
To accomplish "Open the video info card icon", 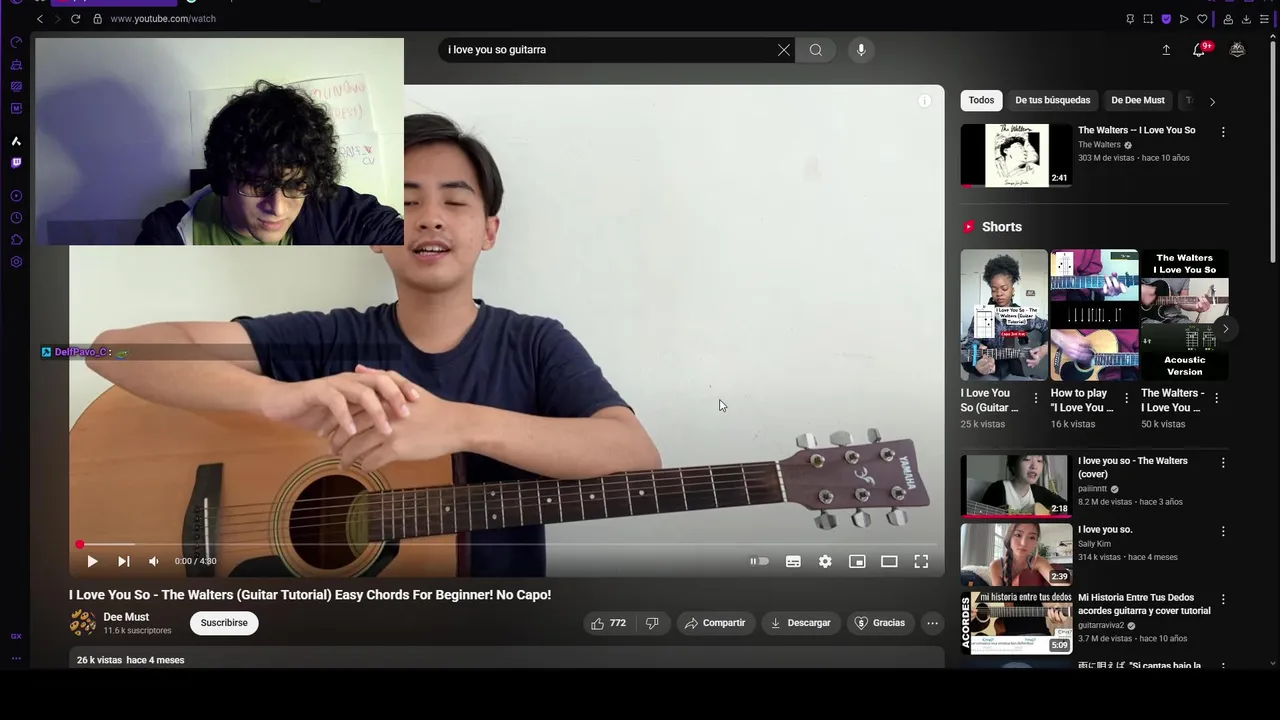I will pyautogui.click(x=925, y=101).
